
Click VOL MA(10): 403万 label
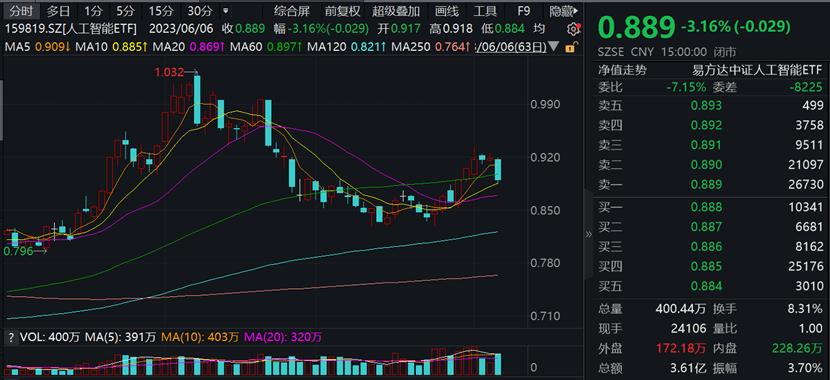coord(200,337)
